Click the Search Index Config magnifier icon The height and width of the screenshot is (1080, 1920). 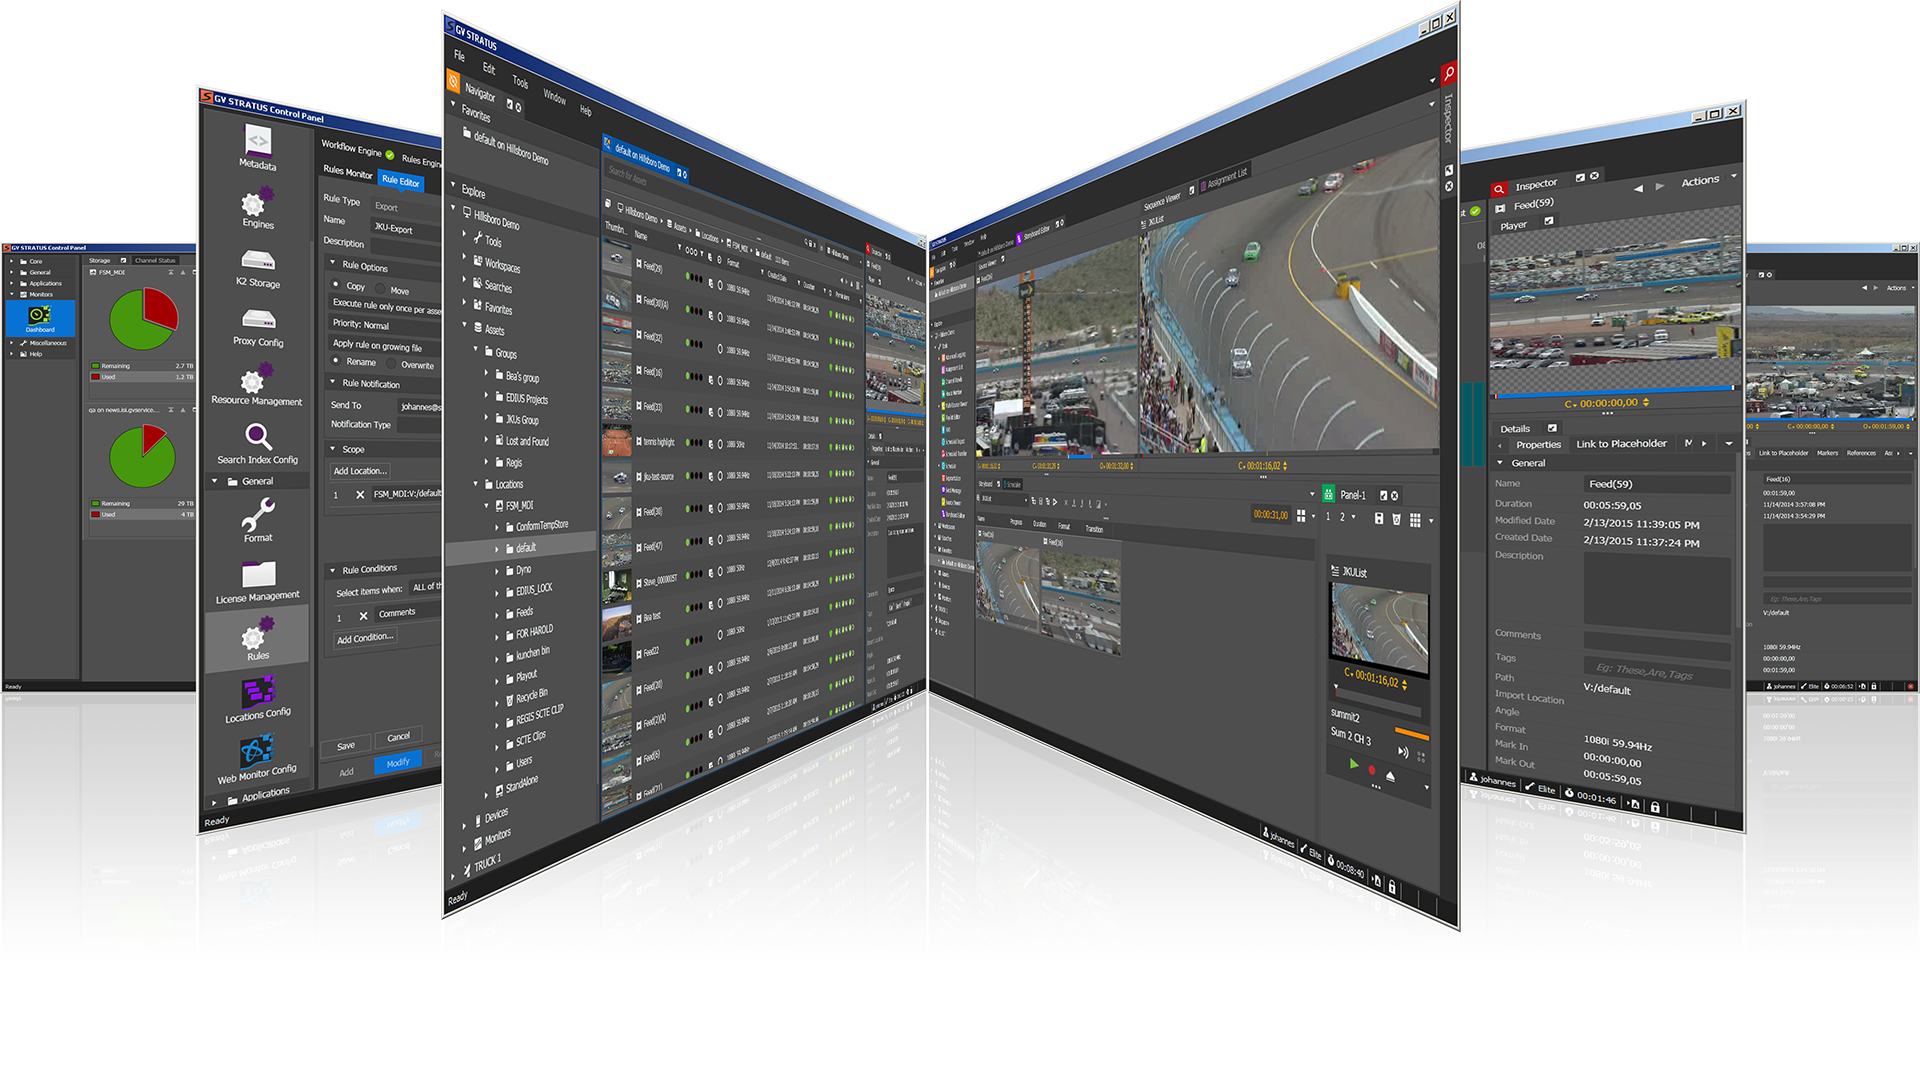[x=258, y=437]
